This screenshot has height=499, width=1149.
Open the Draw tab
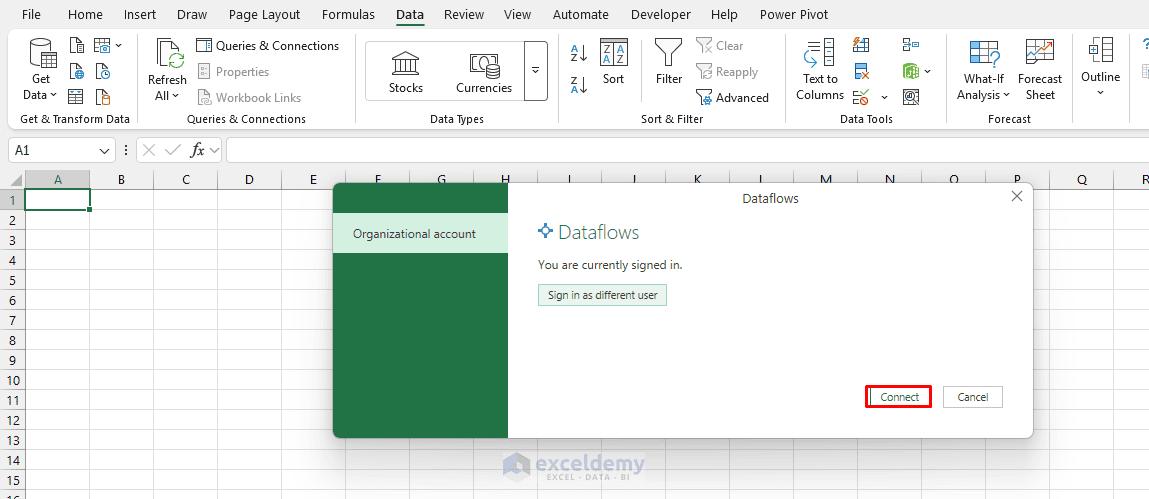click(x=192, y=15)
